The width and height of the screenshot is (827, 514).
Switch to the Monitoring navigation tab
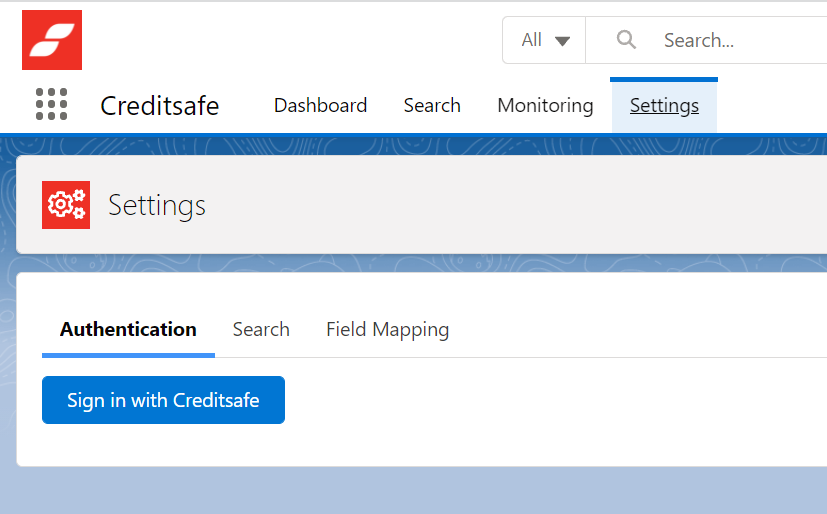[545, 105]
